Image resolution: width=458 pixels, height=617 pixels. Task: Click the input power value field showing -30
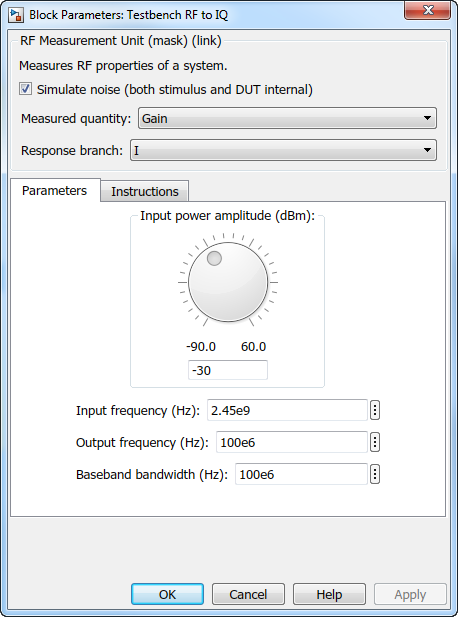point(228,370)
